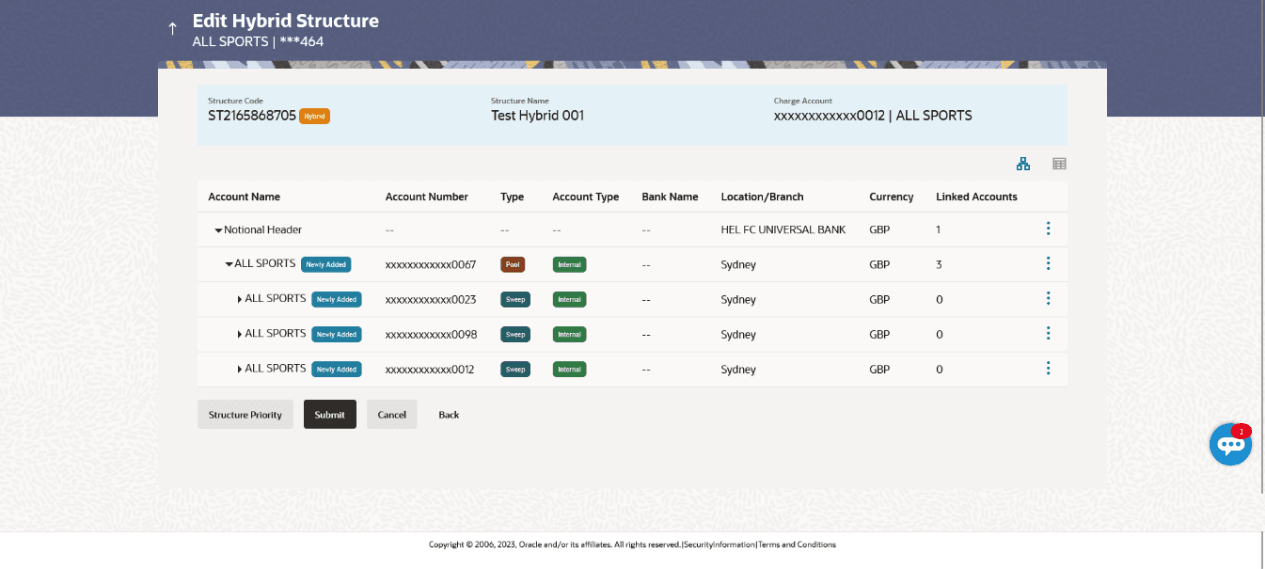Open kebab menu for account ending 0012
This screenshot has height=569, width=1265.
pos(1048,369)
